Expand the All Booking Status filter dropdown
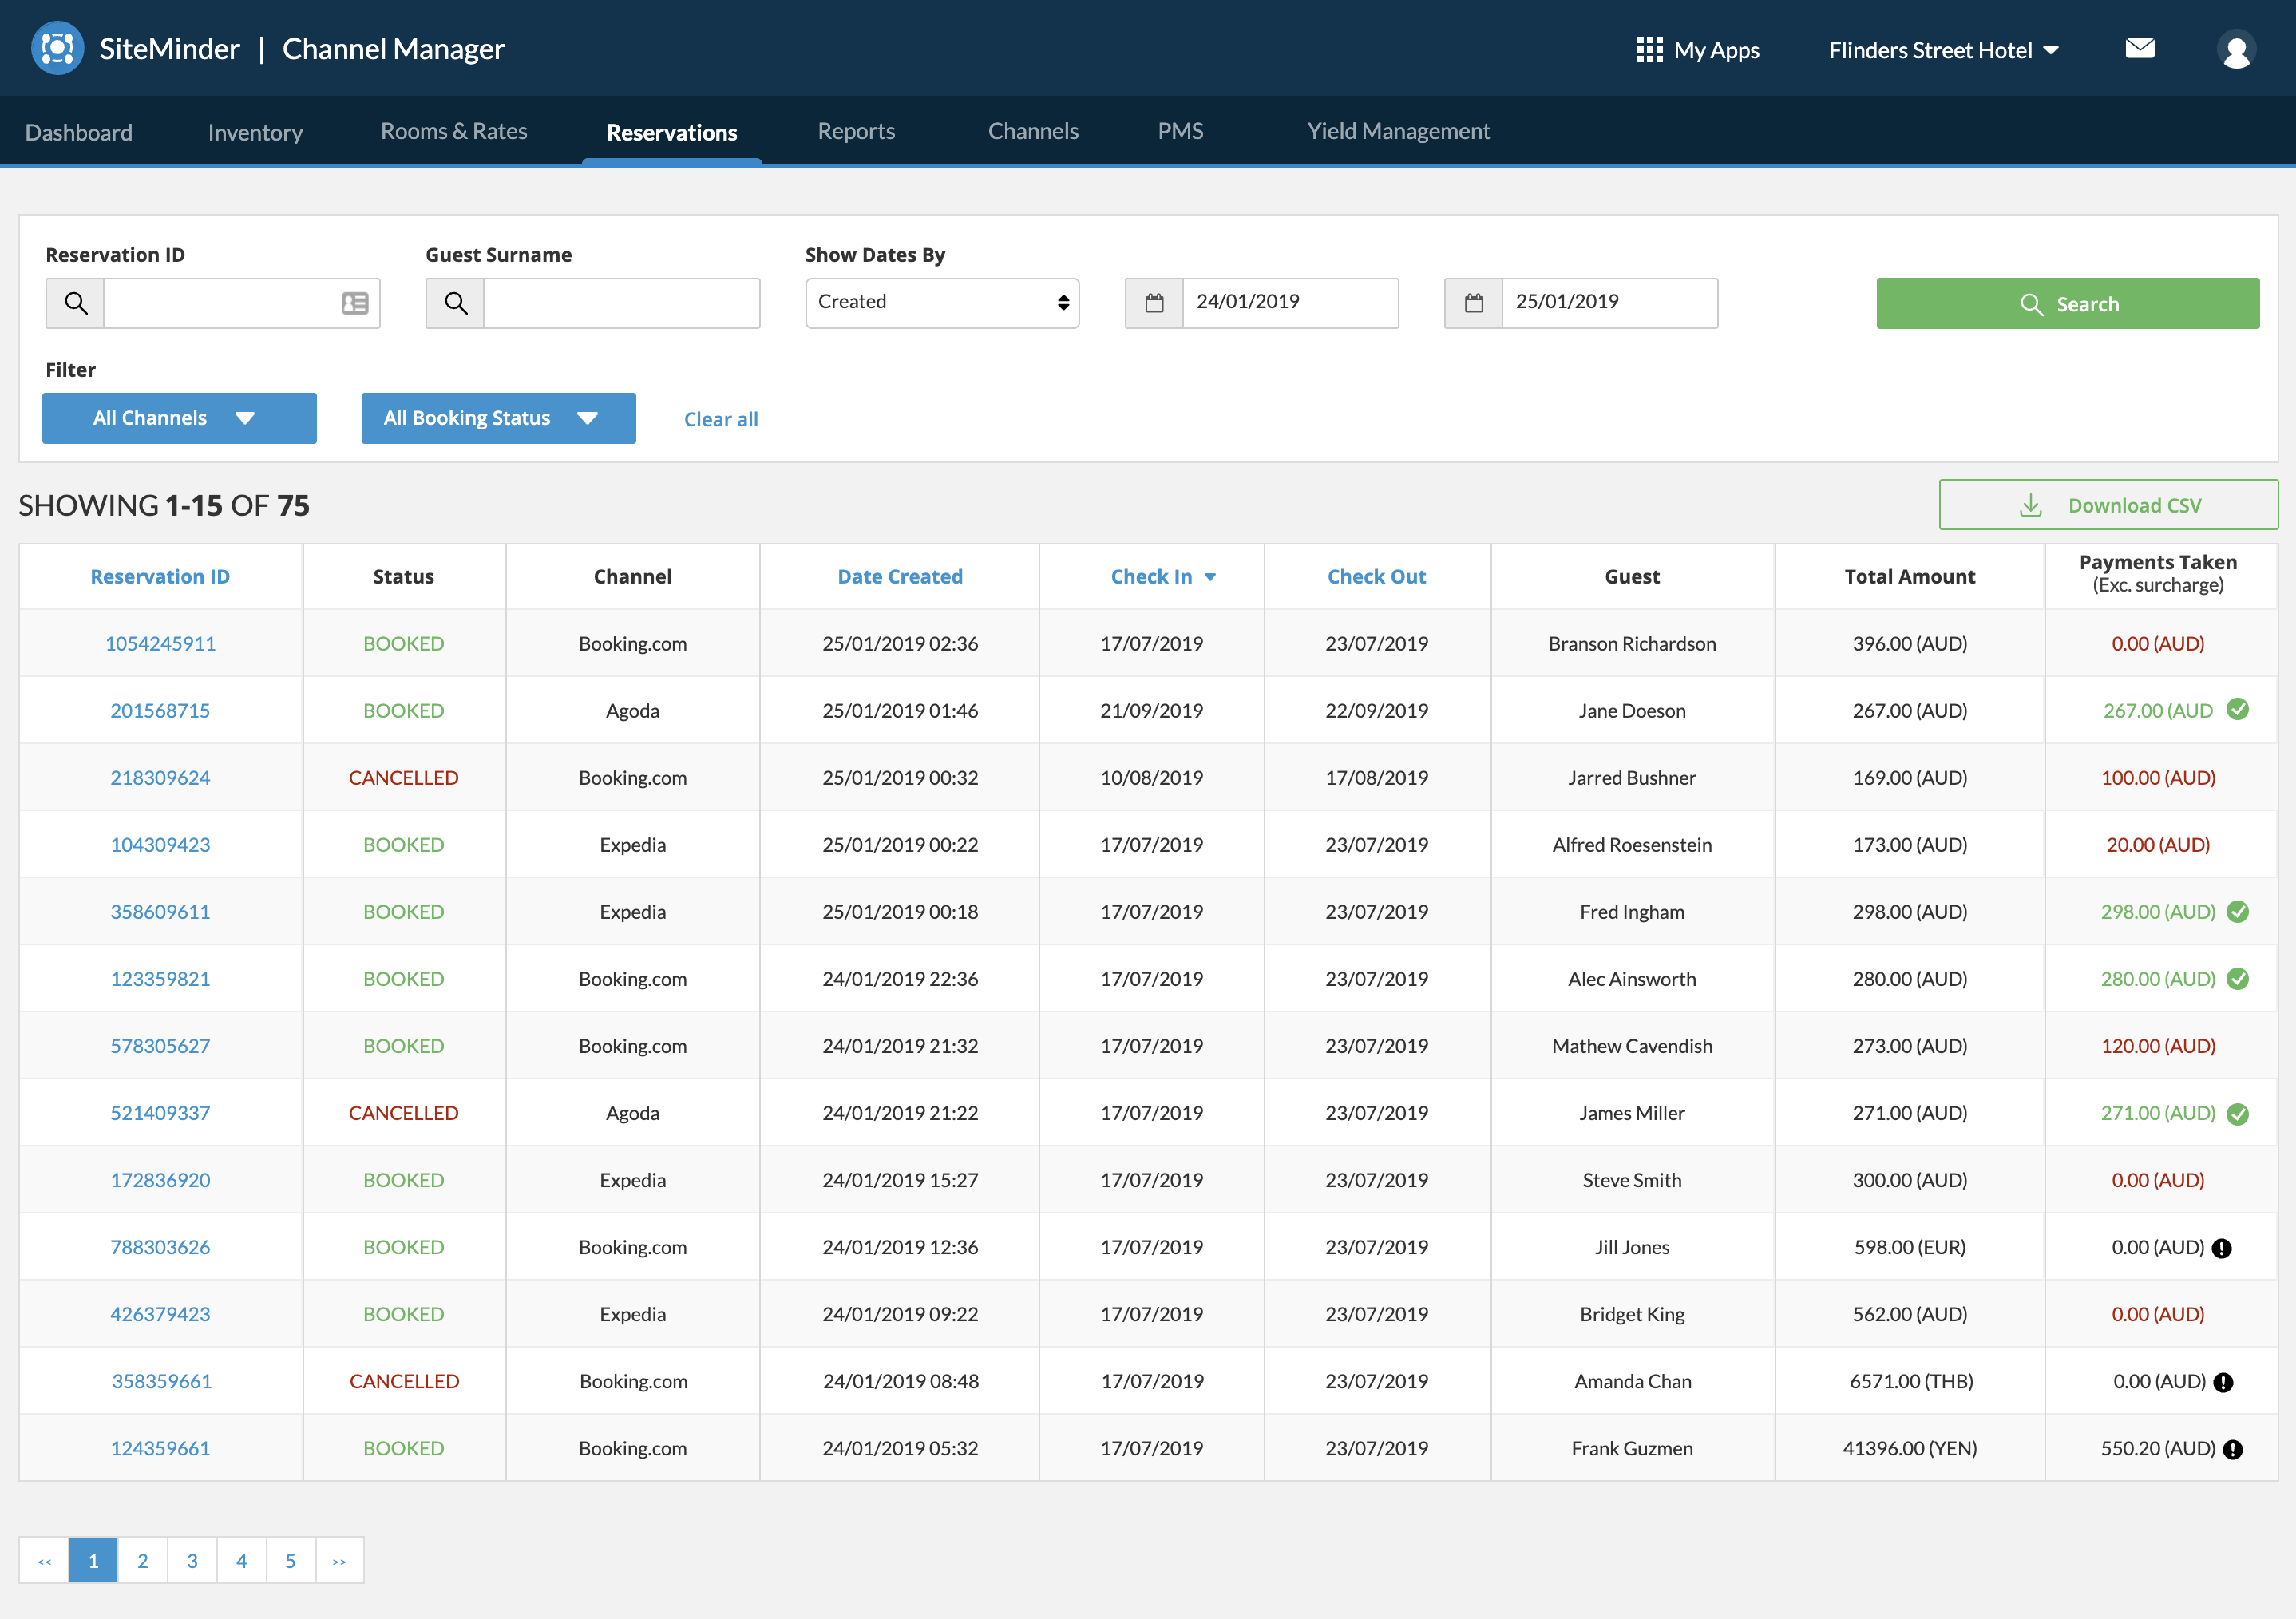Screen dimensions: 2296x1619 click(498, 418)
